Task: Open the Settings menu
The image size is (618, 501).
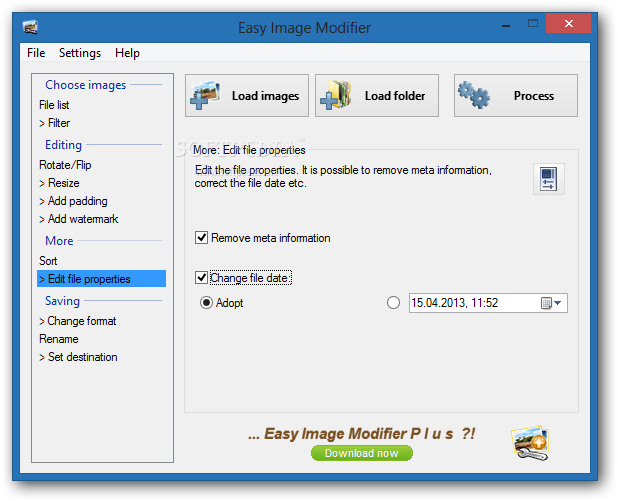Action: pyautogui.click(x=80, y=53)
